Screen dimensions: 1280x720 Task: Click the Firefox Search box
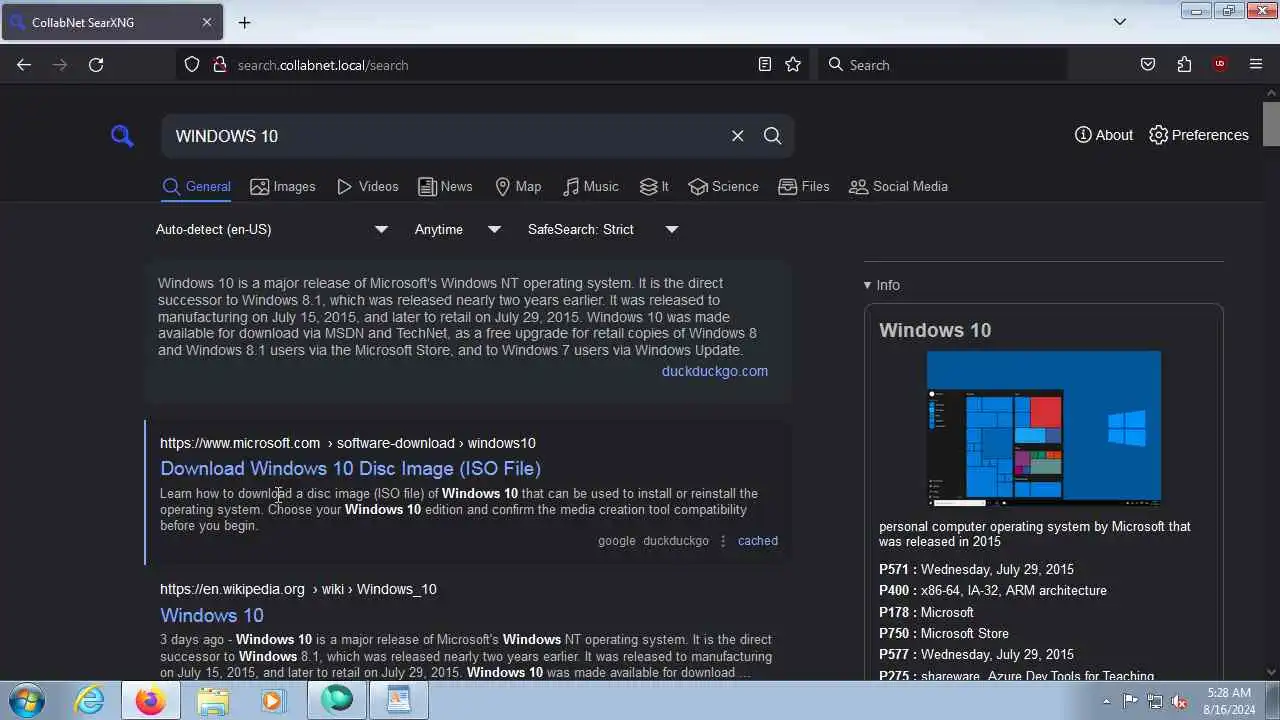(x=943, y=64)
